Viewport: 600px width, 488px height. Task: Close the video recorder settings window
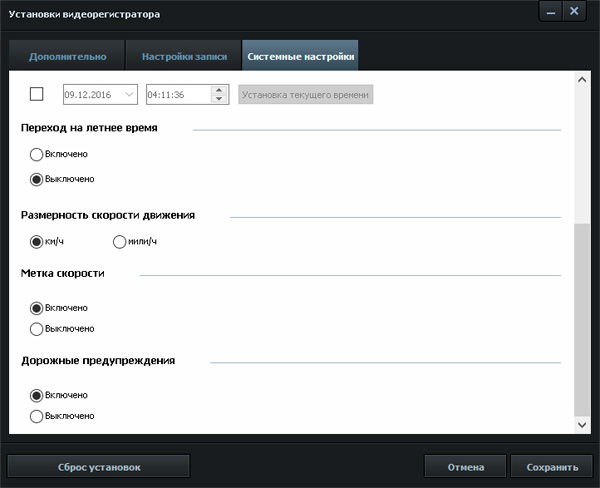pyautogui.click(x=574, y=13)
